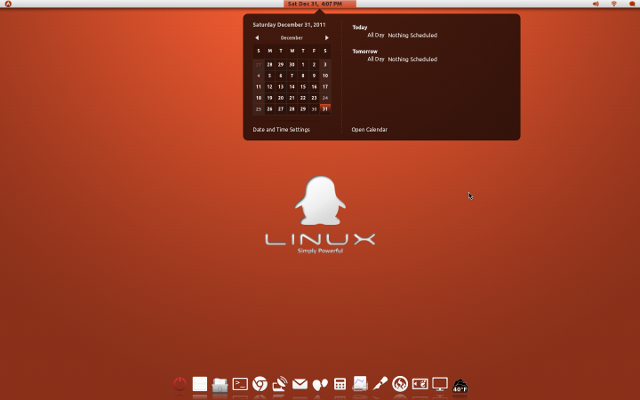Select day 18 in the calendar grid
The width and height of the screenshot is (640, 400).
(x=258, y=98)
